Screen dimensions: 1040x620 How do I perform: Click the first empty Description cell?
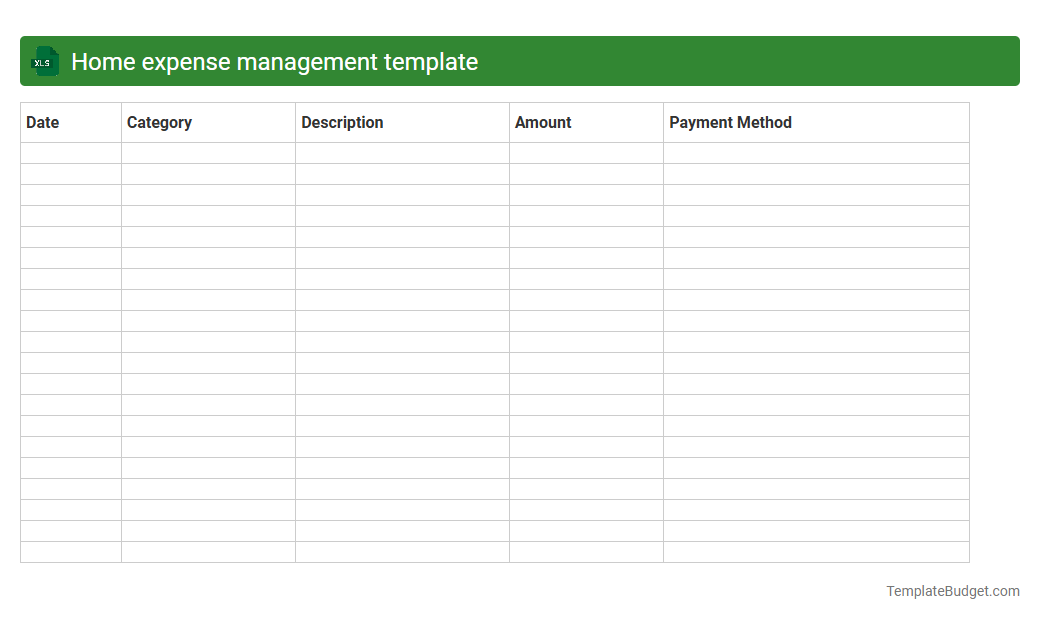401,152
